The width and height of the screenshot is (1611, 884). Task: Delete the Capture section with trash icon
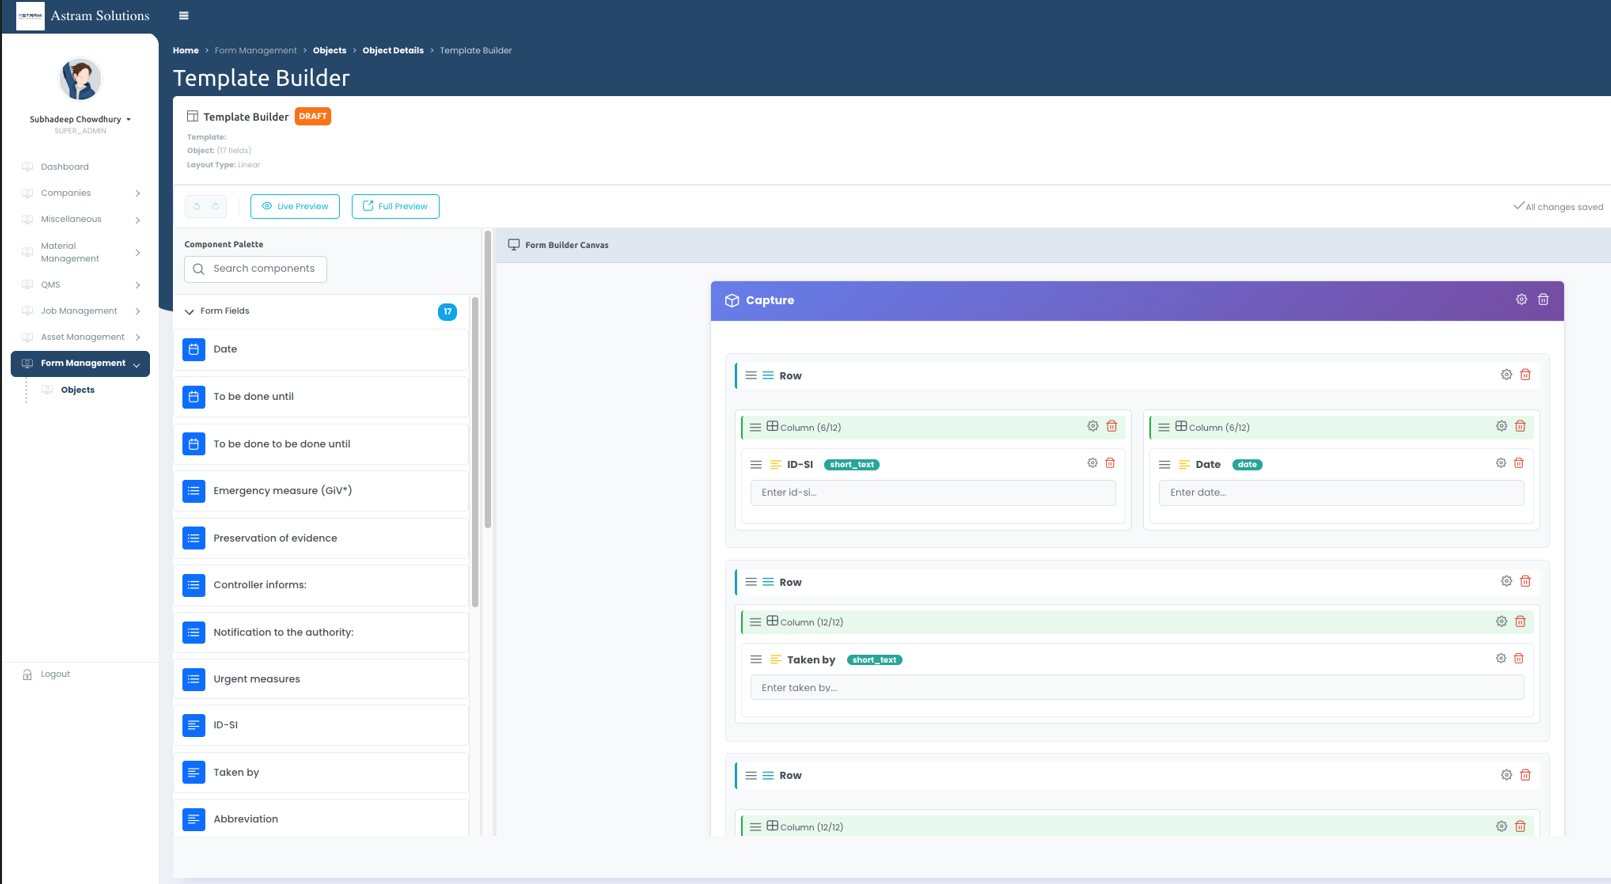coord(1543,300)
